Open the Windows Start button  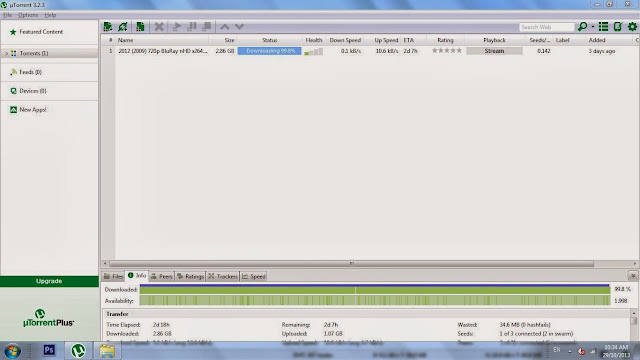12,351
